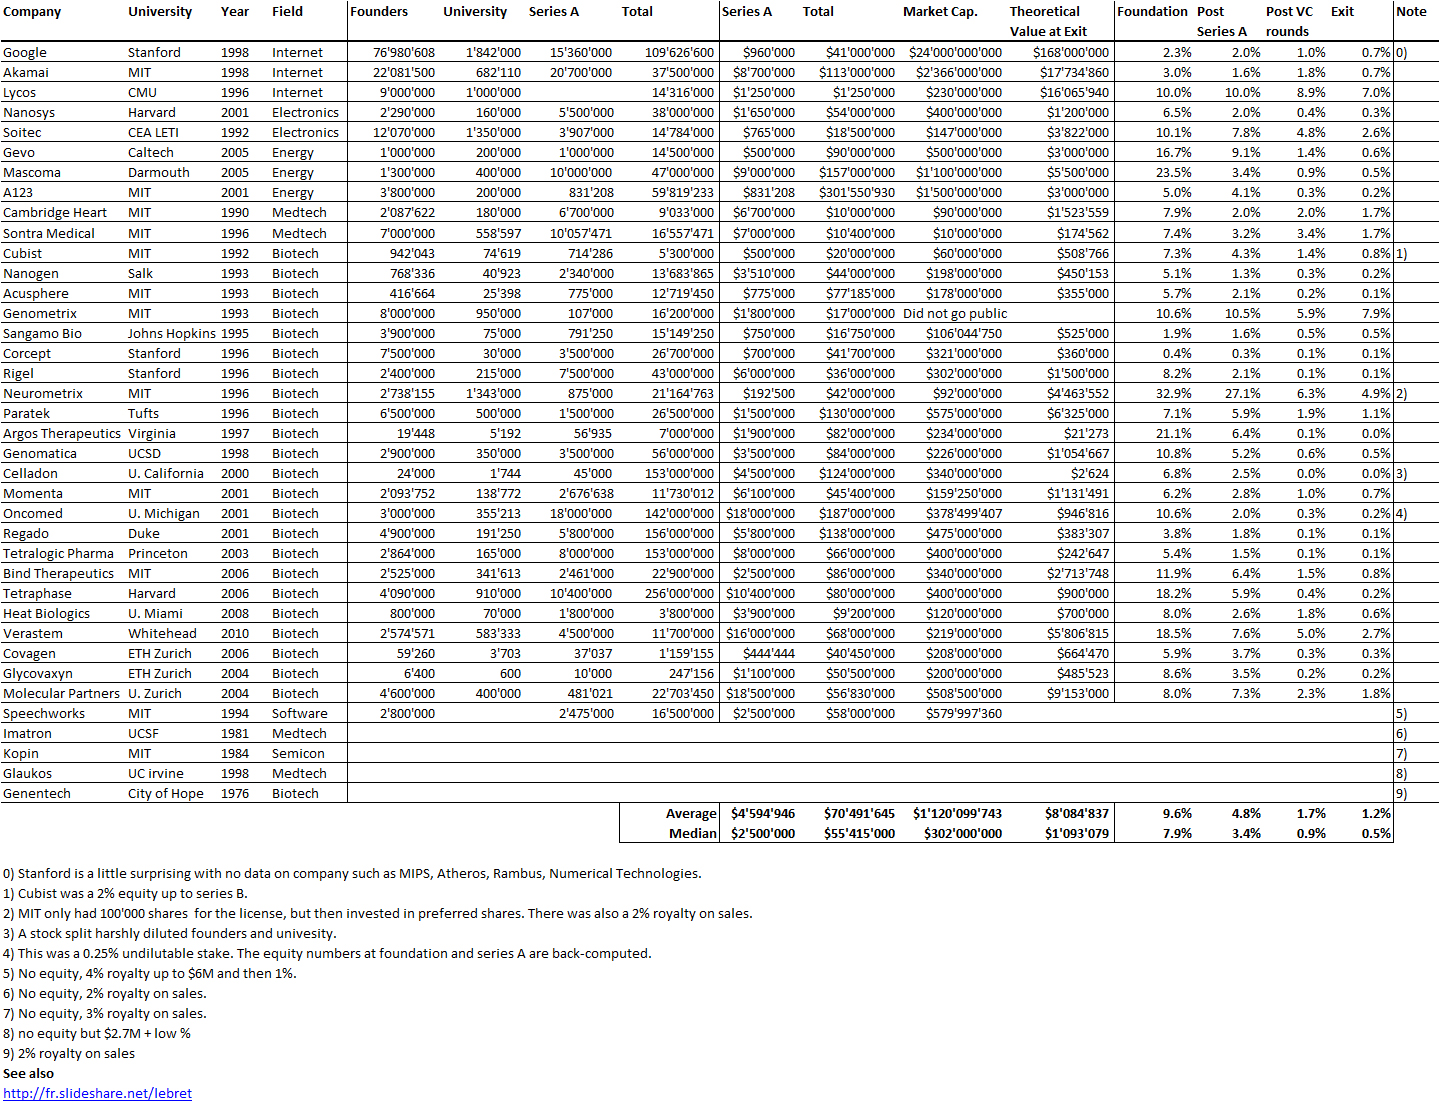Viewport: 1439px width, 1103px height.
Task: Select footnote 2 about MIT license shares
Action: (378, 913)
